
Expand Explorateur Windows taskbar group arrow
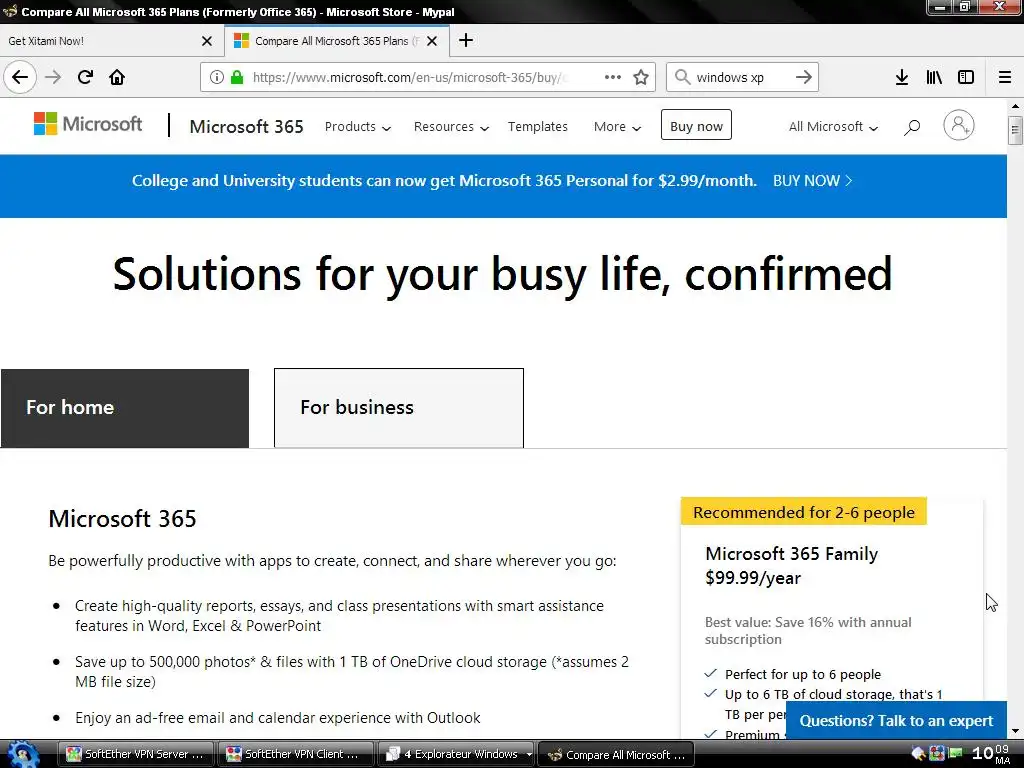pyautogui.click(x=529, y=754)
